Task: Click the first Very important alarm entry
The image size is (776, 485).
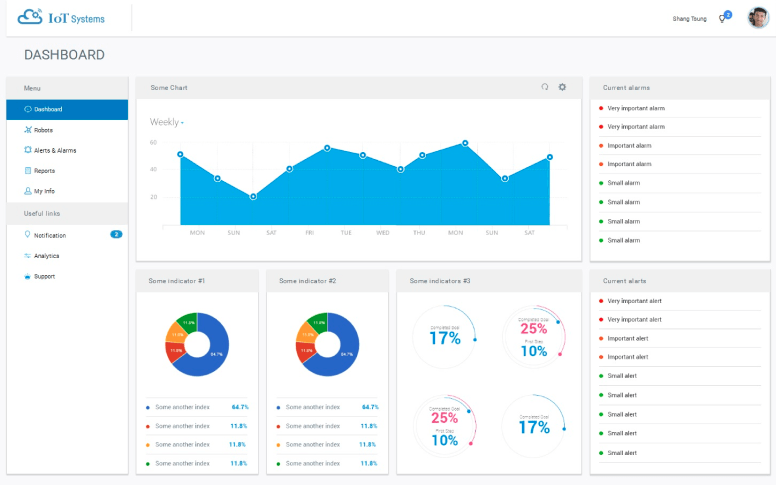Action: 636,108
